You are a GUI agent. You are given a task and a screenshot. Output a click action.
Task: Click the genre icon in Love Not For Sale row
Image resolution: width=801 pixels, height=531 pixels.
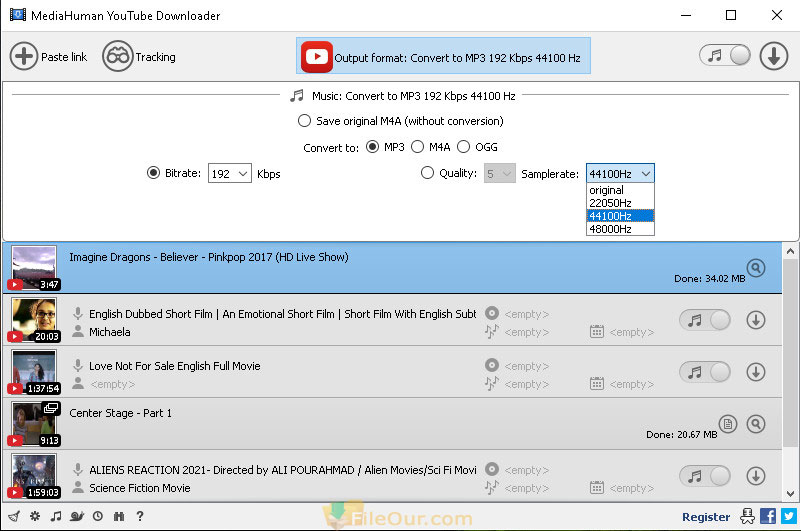coord(491,383)
